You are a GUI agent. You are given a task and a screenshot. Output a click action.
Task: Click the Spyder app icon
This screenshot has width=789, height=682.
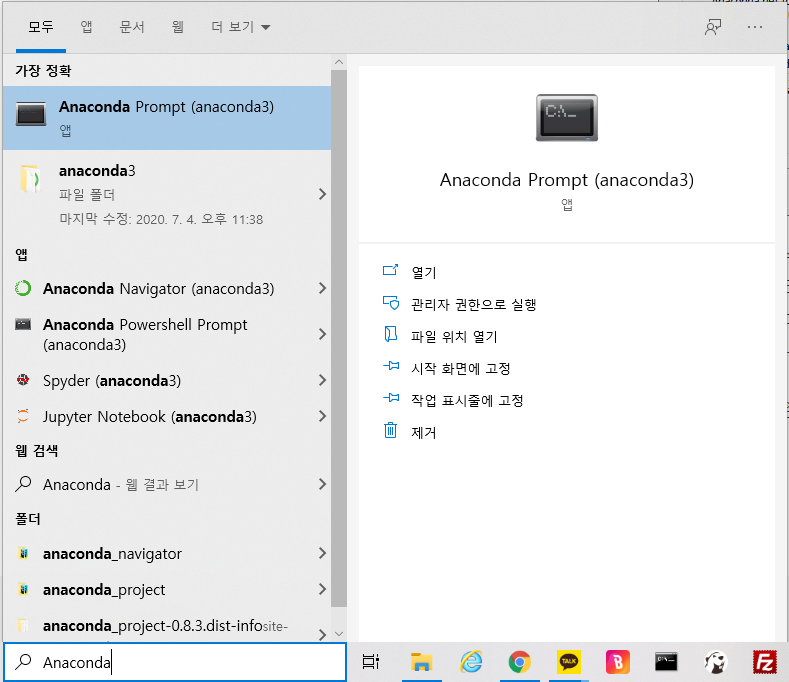[x=23, y=380]
